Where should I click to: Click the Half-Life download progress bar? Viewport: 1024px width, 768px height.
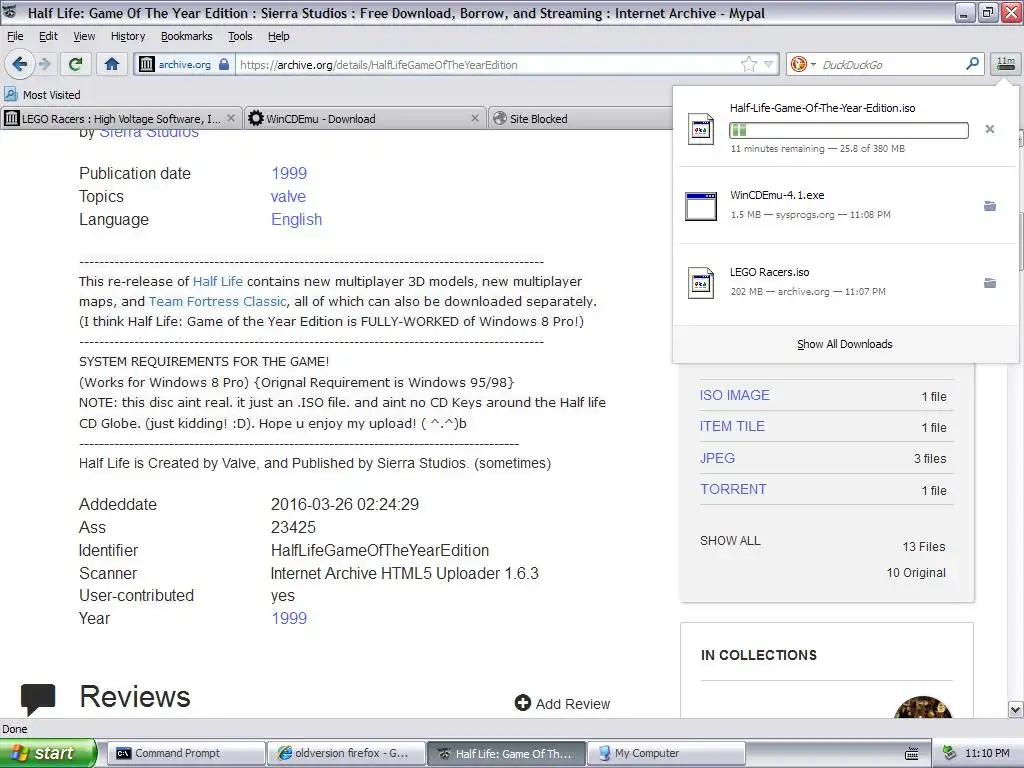848,130
